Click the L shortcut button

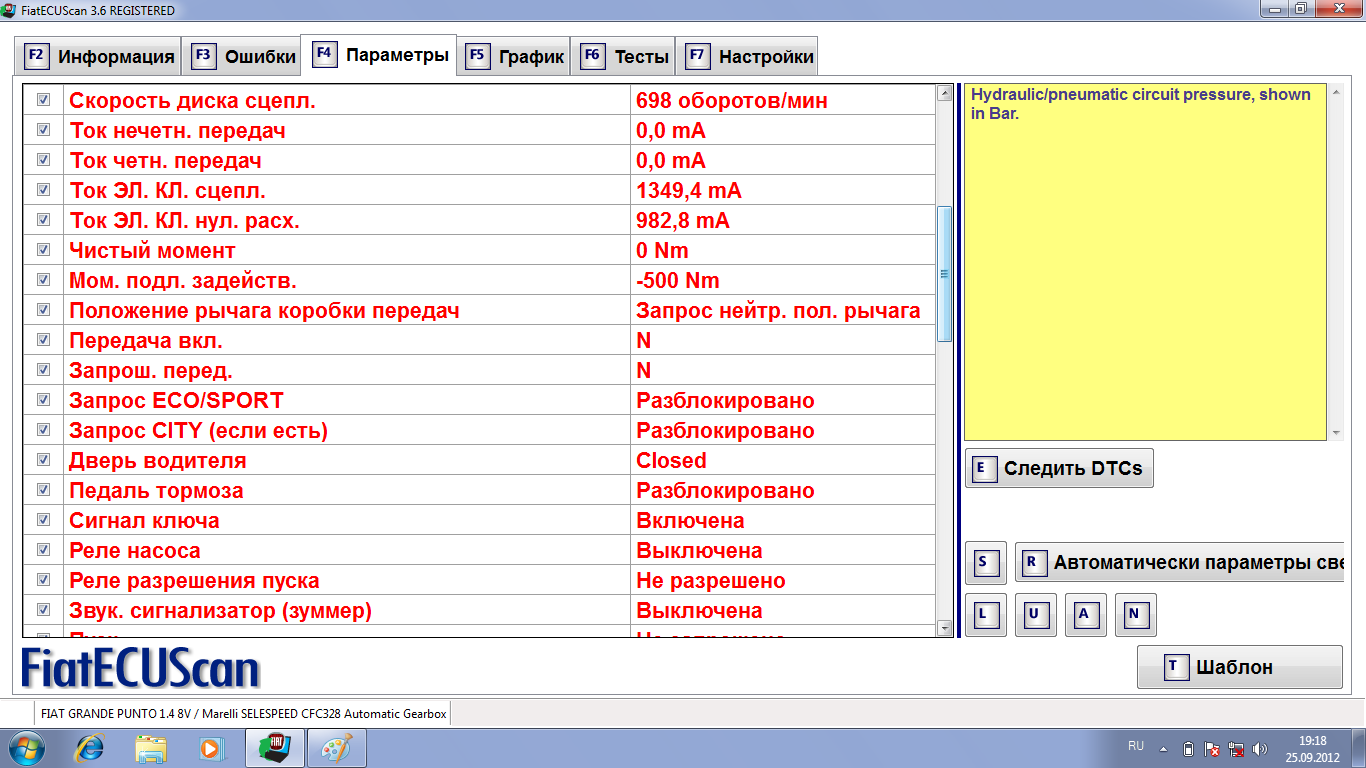point(985,615)
